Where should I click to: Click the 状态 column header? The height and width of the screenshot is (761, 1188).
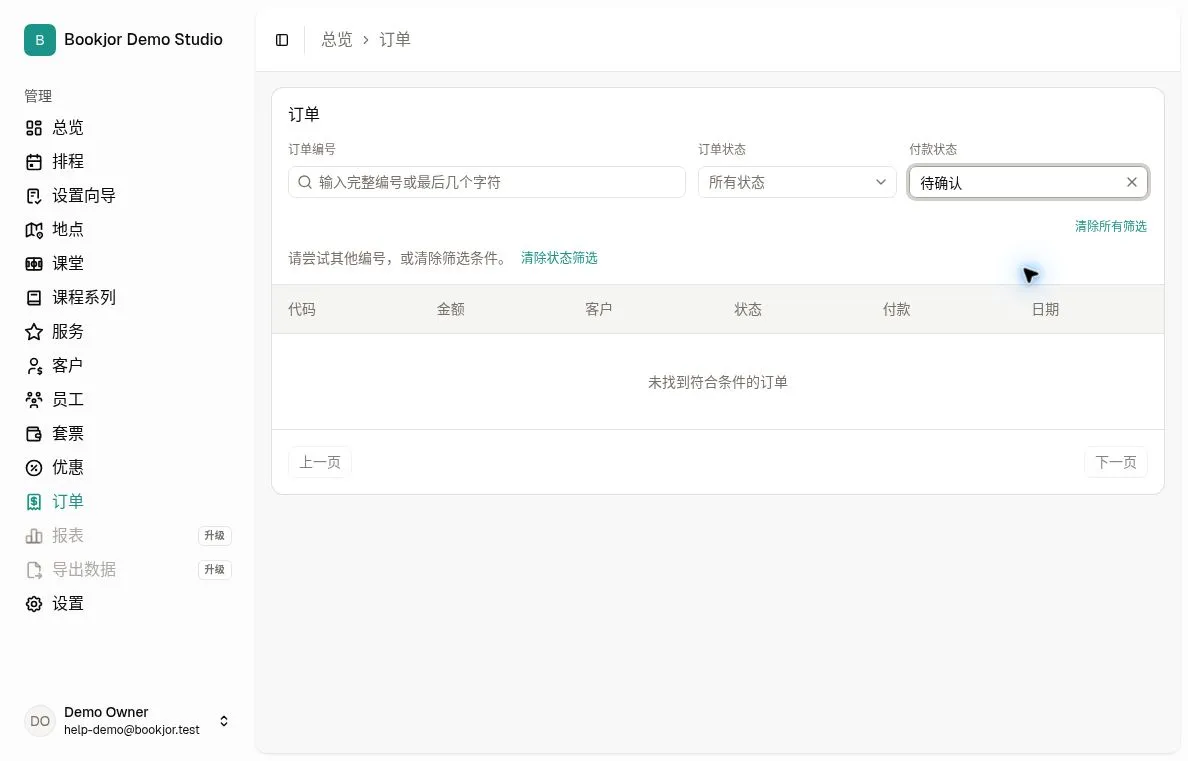click(x=748, y=309)
